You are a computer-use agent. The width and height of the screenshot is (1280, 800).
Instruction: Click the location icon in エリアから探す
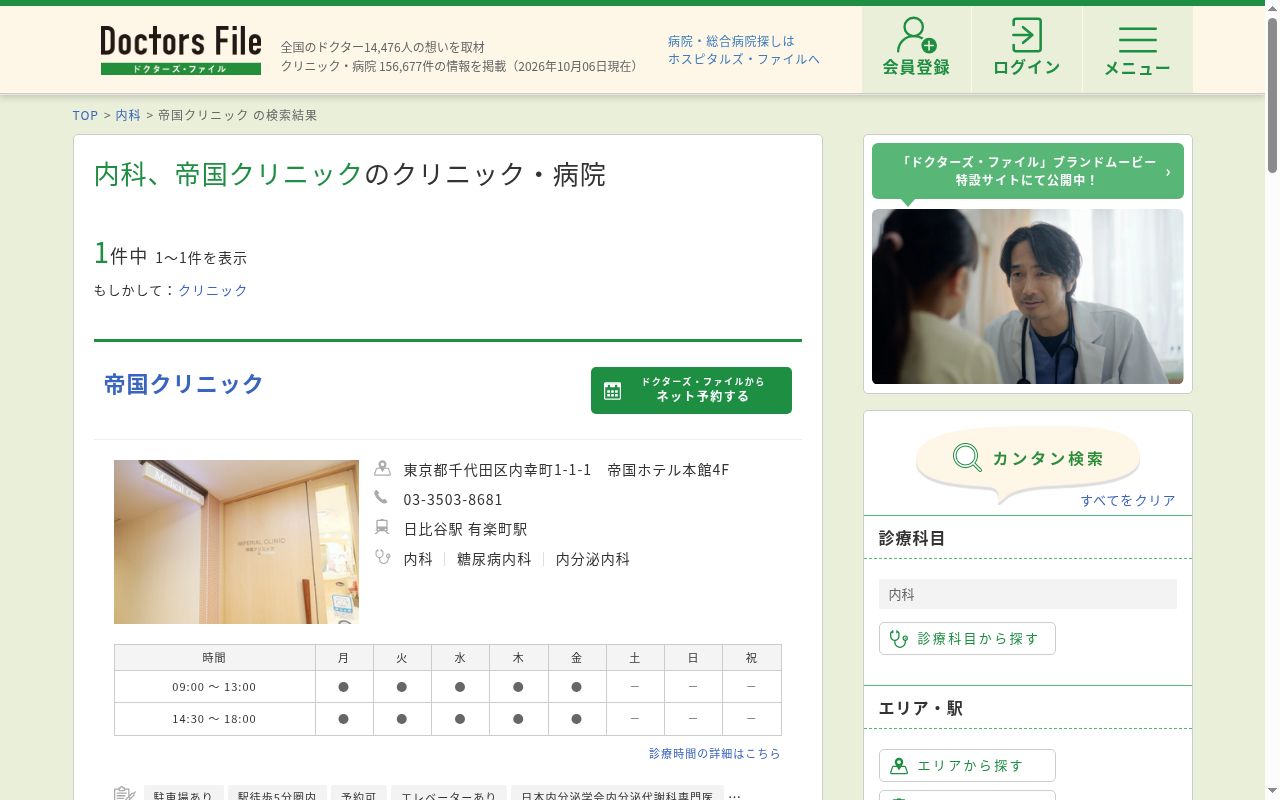(x=899, y=766)
